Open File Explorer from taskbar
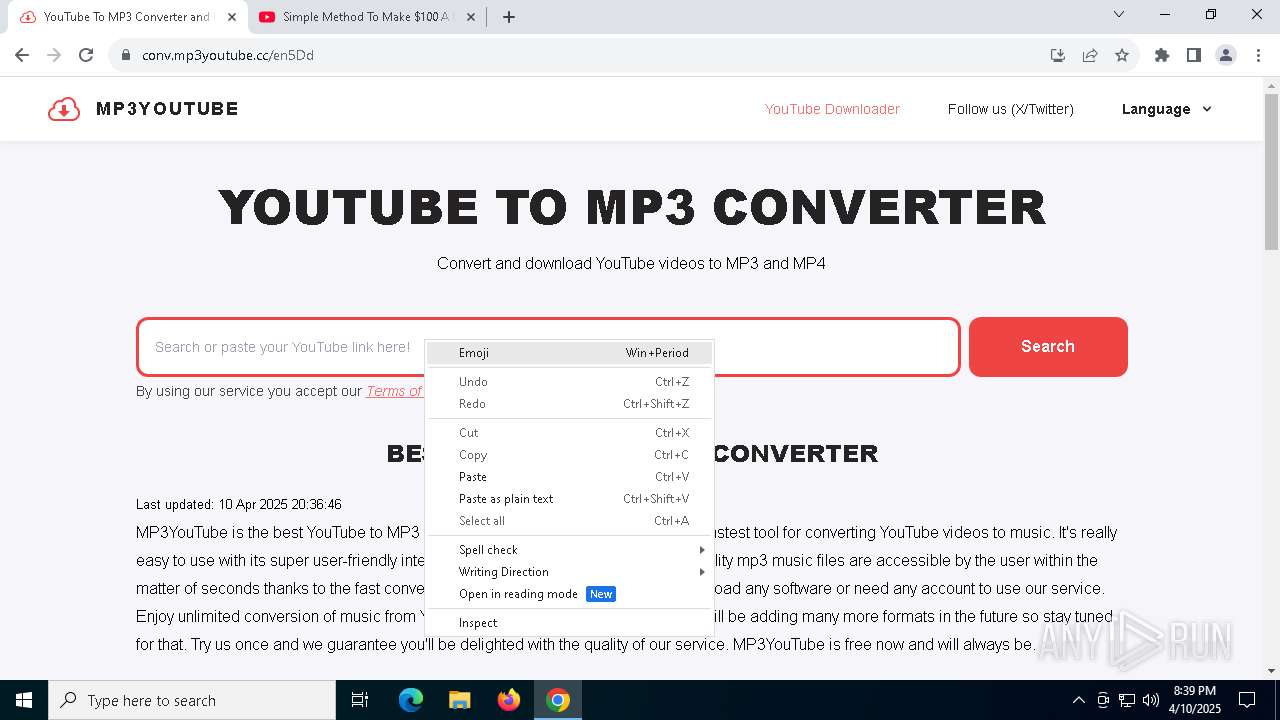 pos(460,700)
